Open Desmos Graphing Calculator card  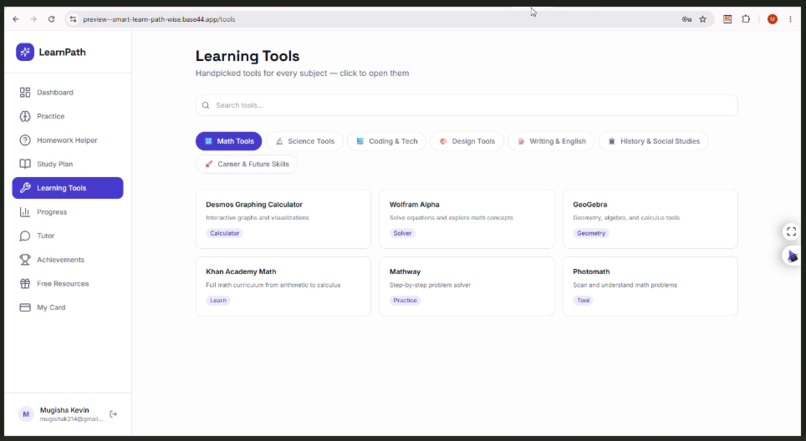283,219
